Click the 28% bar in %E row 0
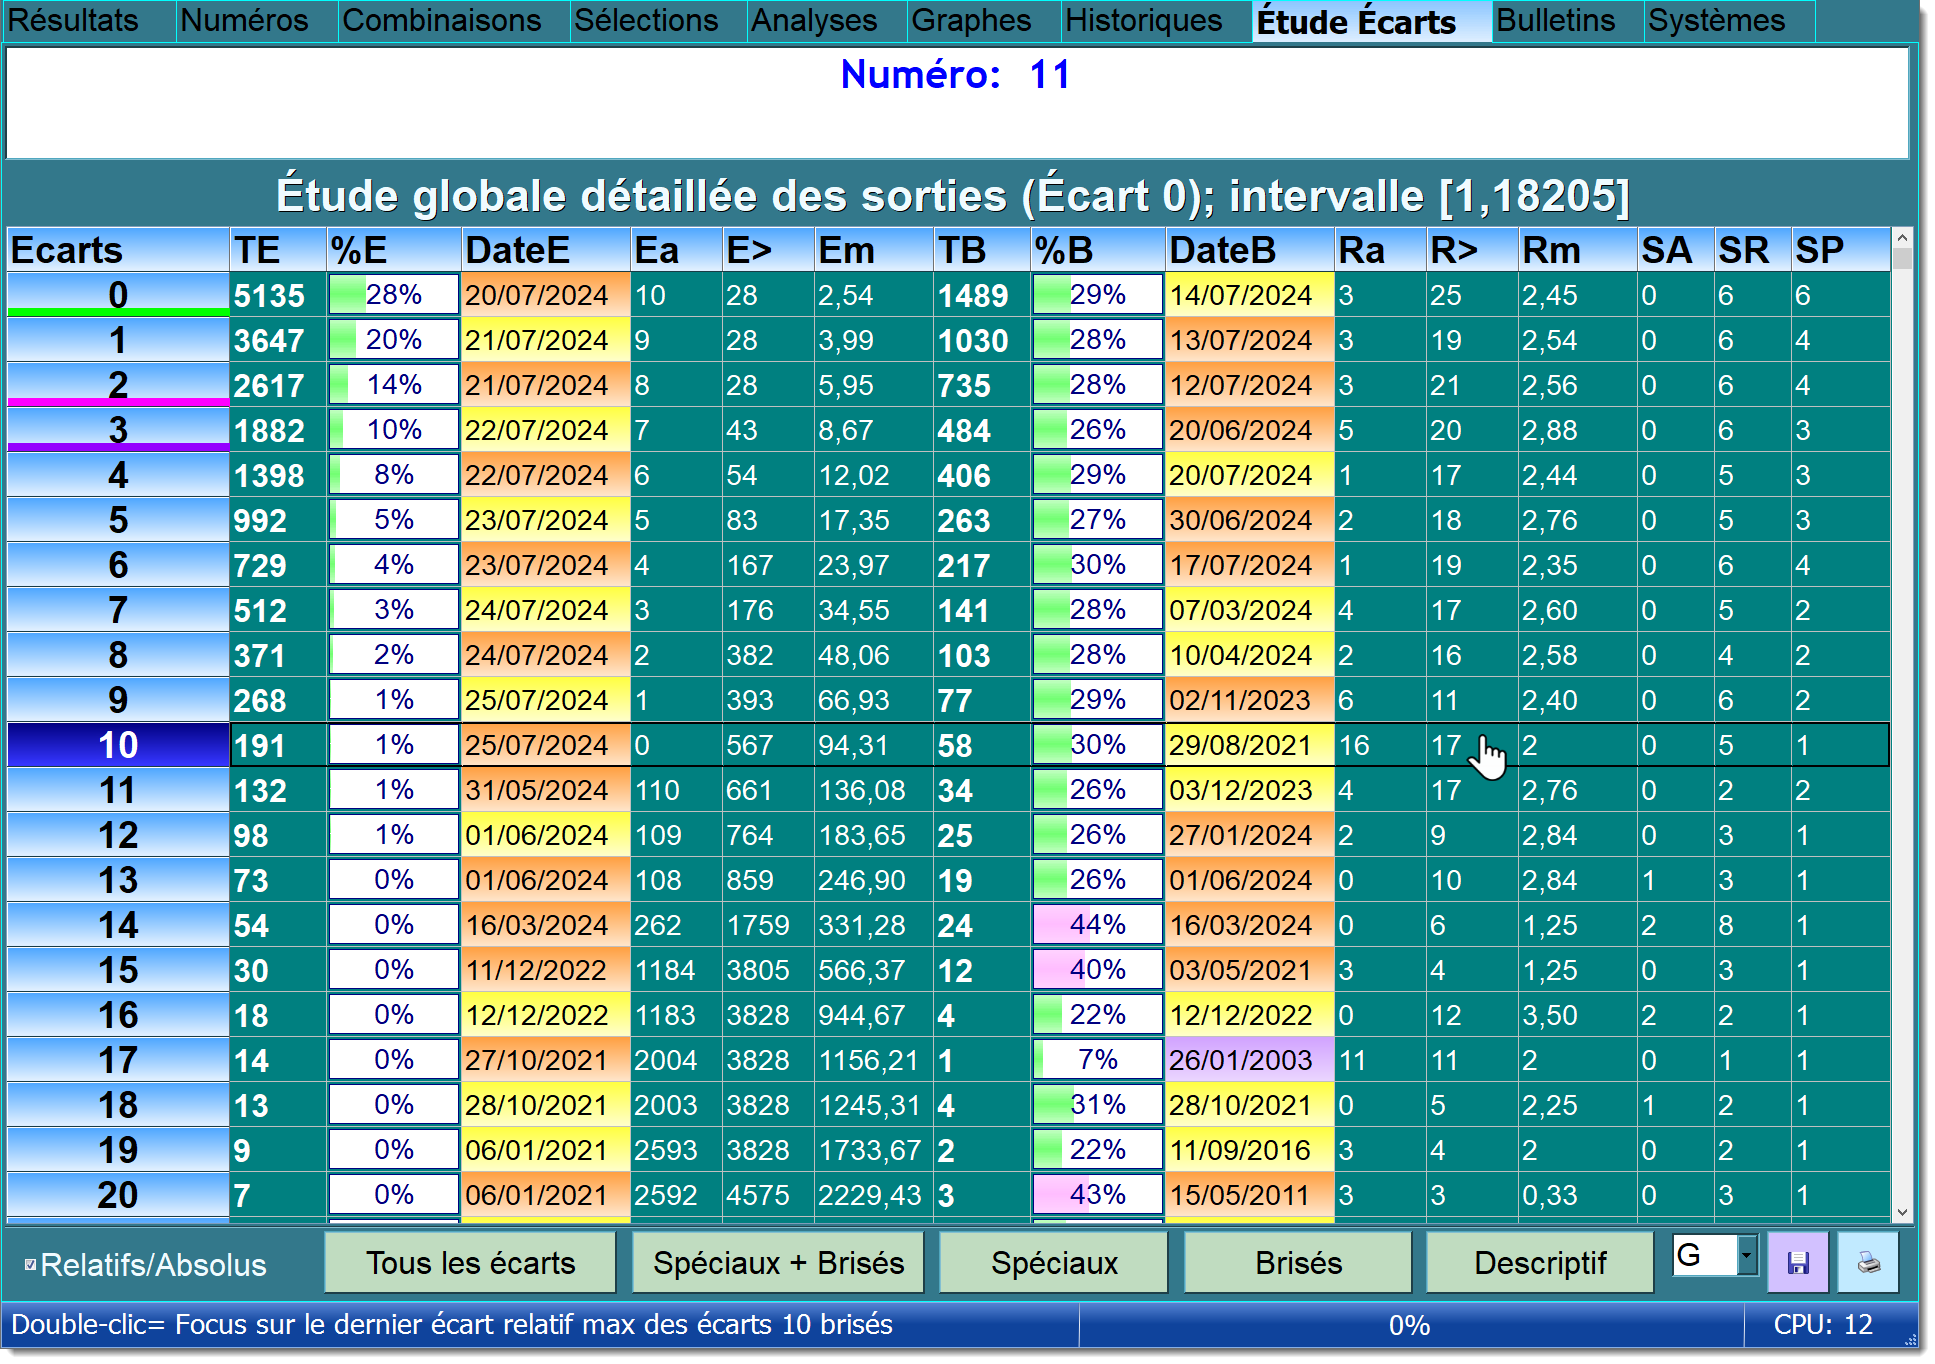The height and width of the screenshot is (1364, 1935). [x=394, y=295]
